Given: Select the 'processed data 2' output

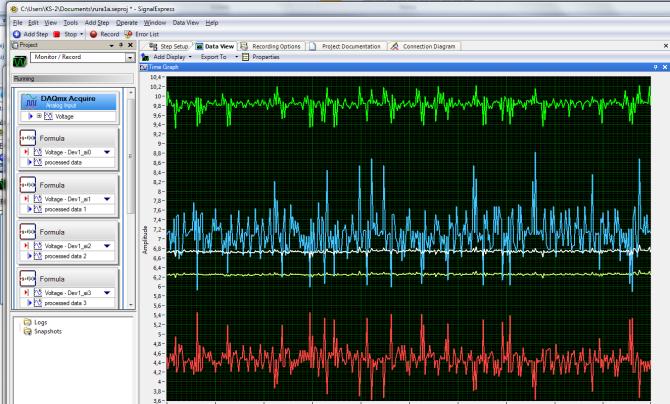Looking at the screenshot, I should (65, 256).
